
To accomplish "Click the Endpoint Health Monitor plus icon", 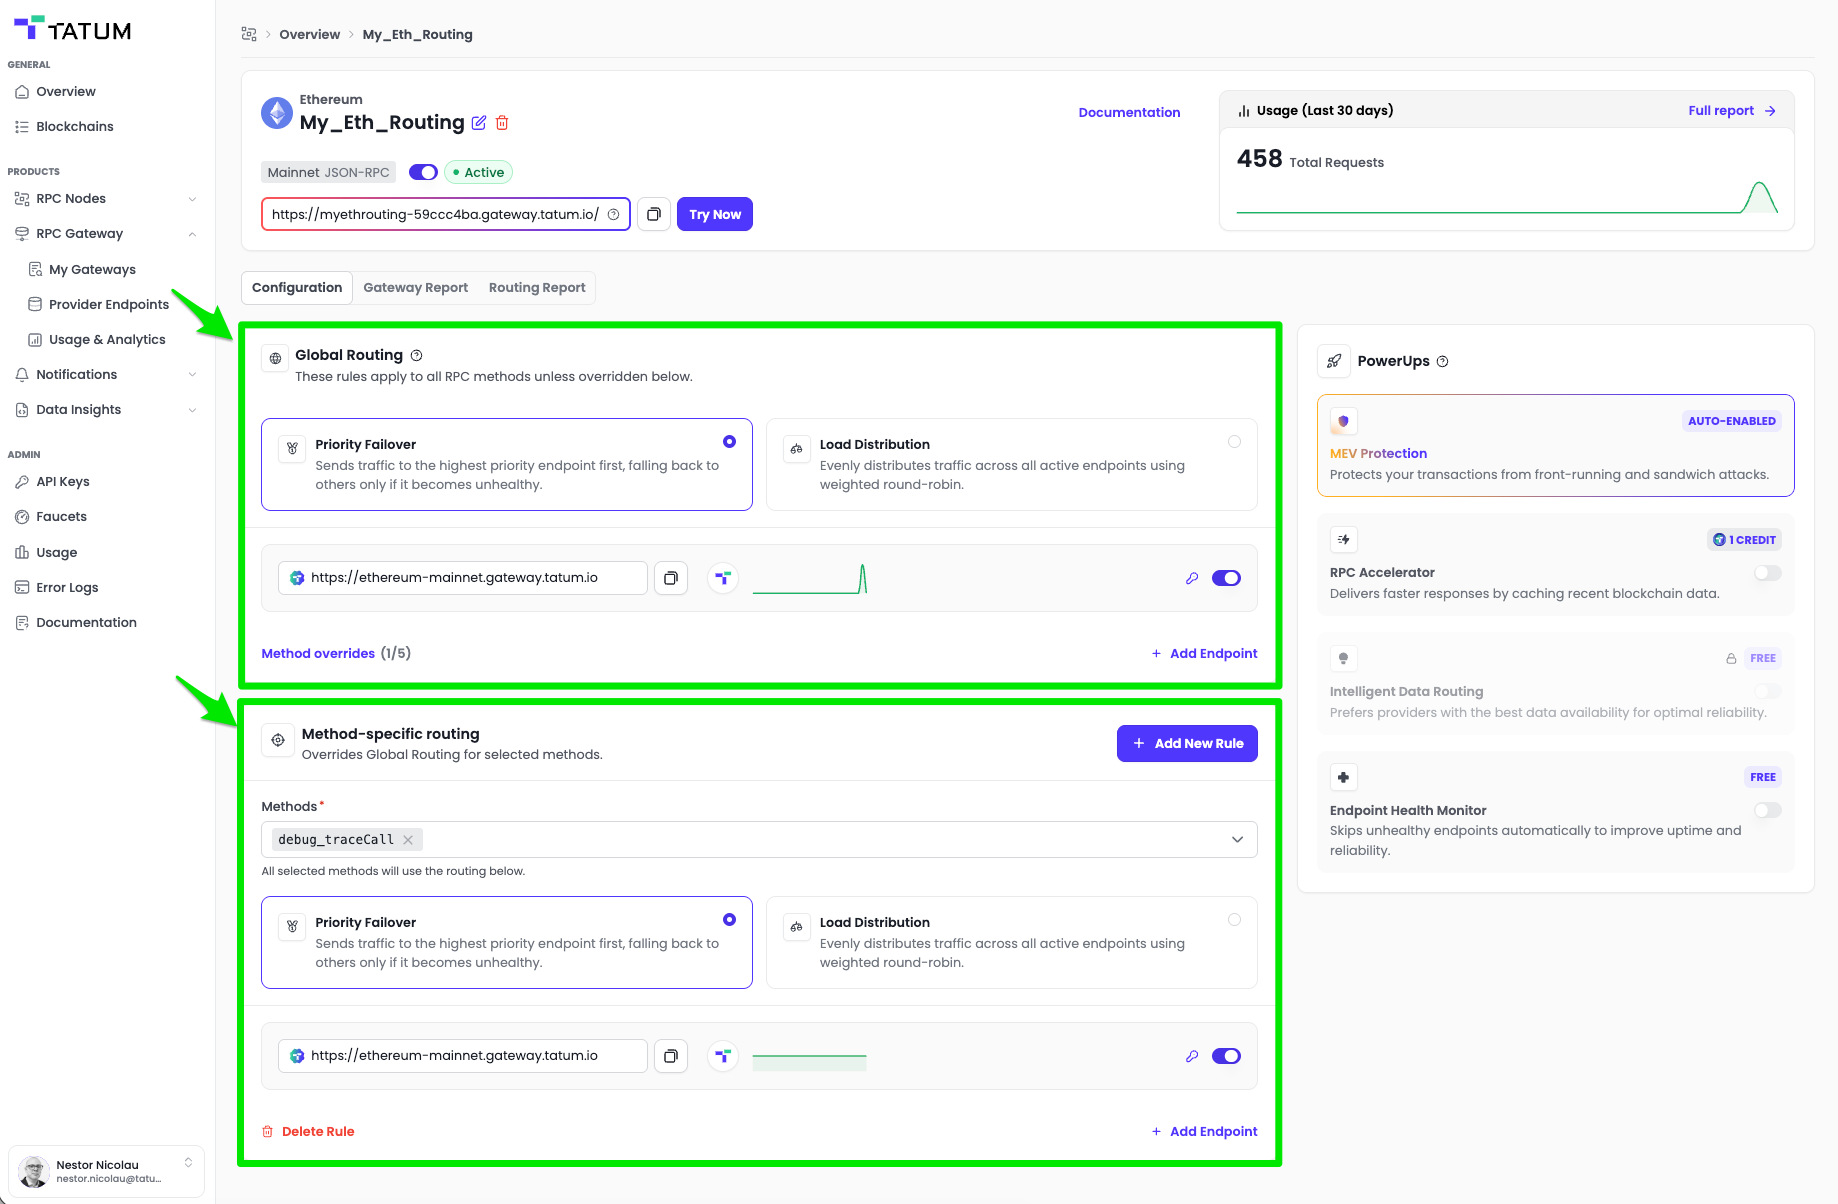I will pos(1344,777).
